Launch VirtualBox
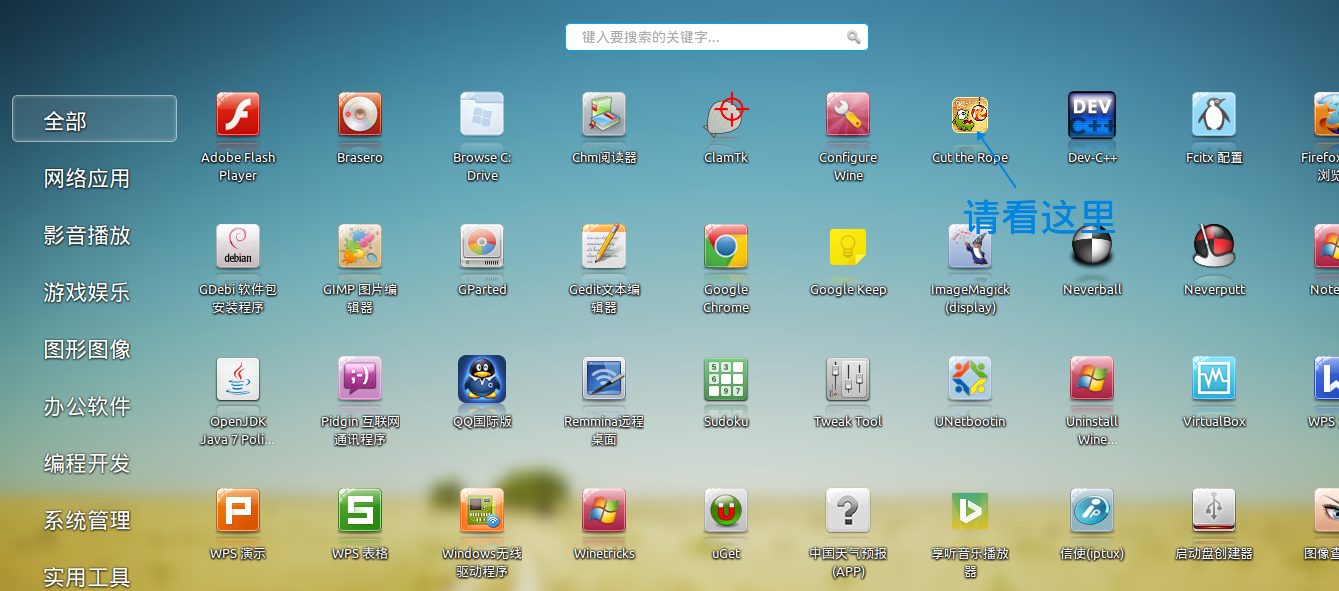The image size is (1339, 591). pos(1214,378)
